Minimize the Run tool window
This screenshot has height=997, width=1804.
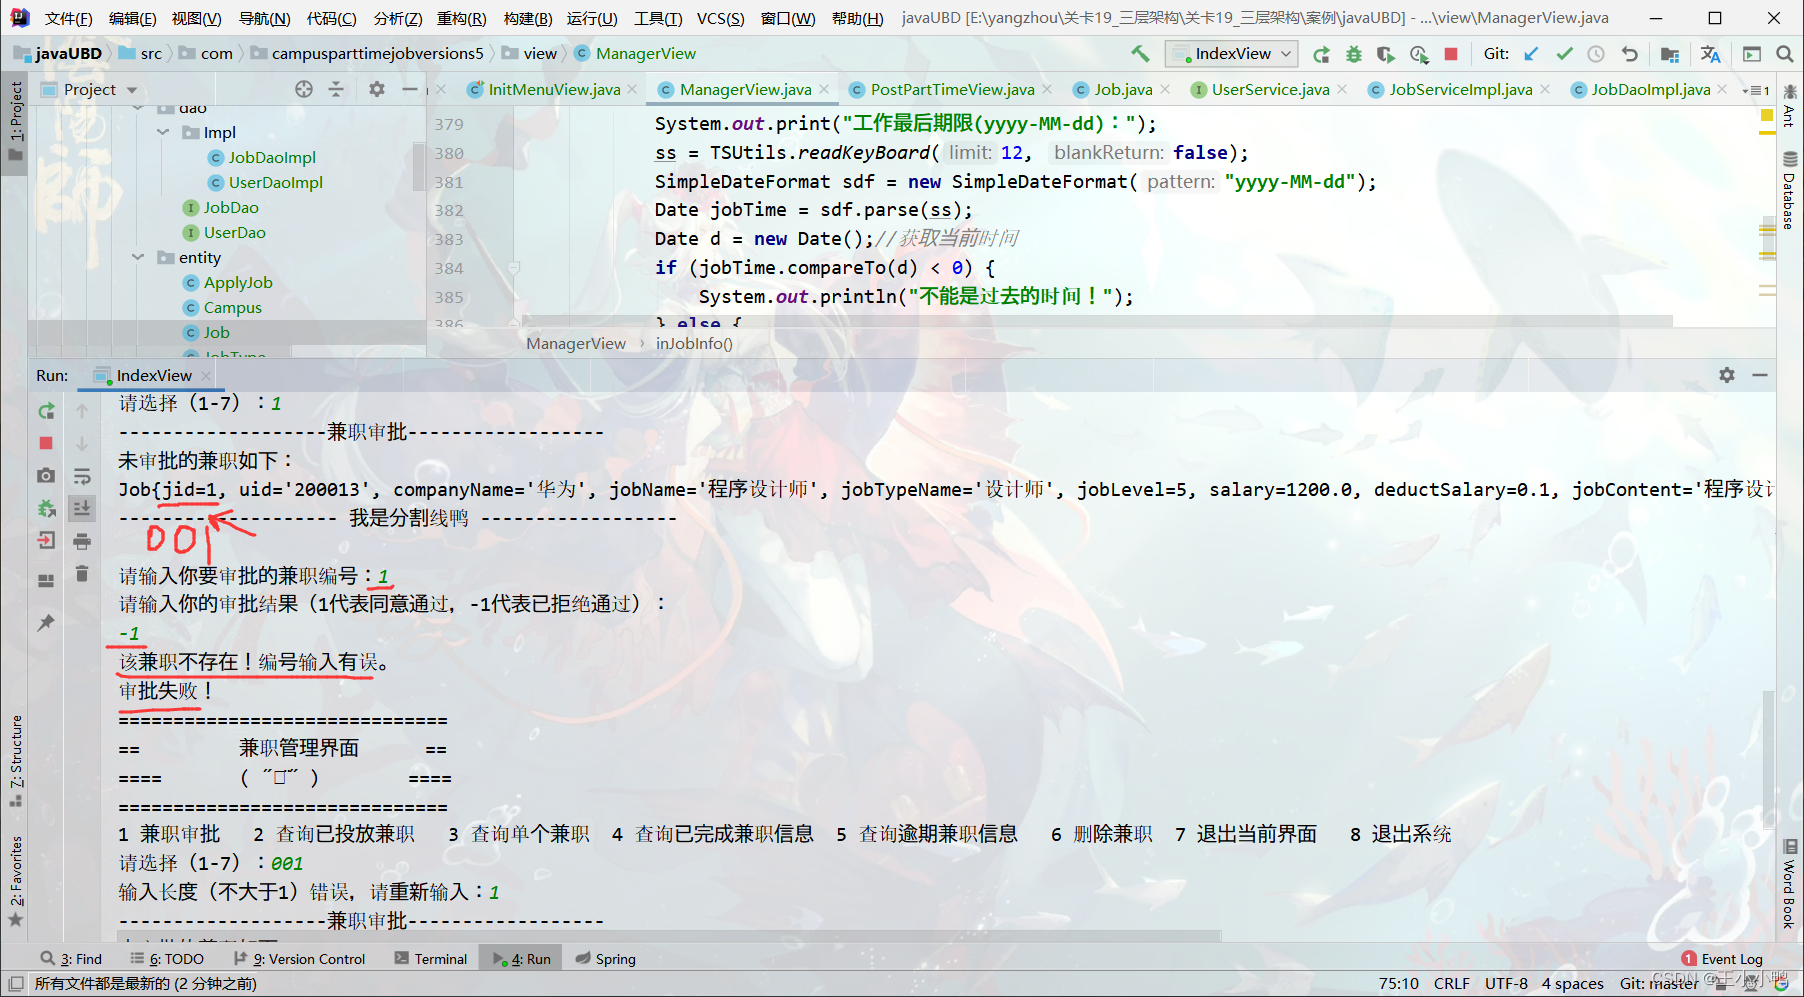pos(1760,375)
